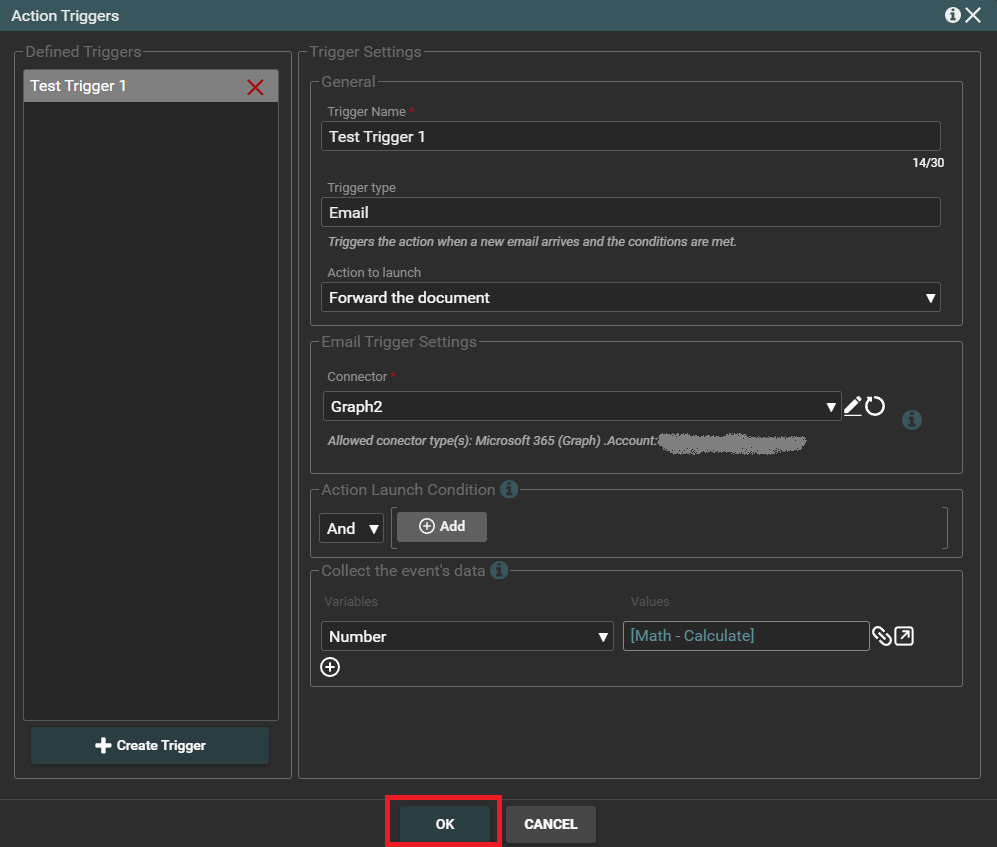Open the Connector Graph2 dropdown
The width and height of the screenshot is (997, 847).
click(582, 407)
